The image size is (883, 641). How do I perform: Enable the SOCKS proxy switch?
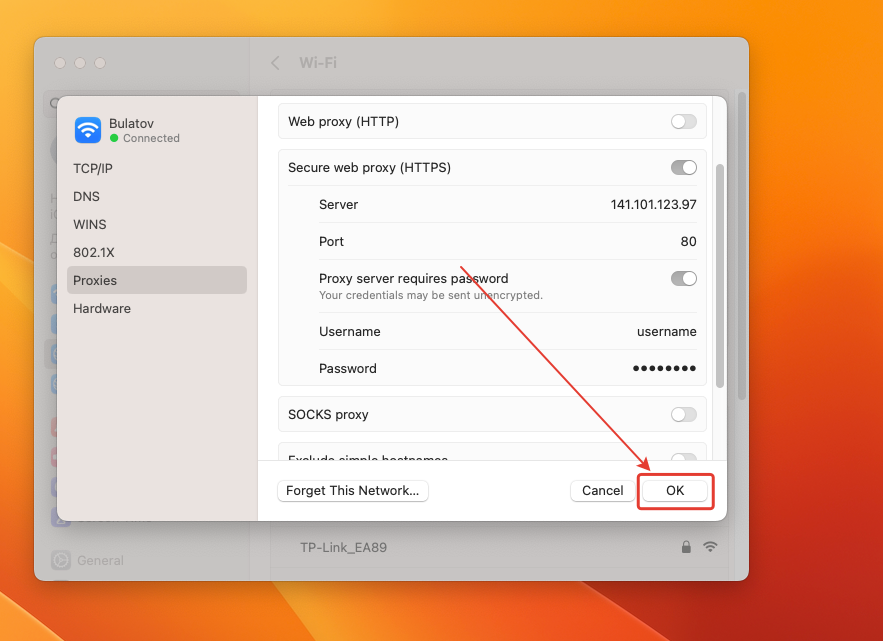coord(684,414)
